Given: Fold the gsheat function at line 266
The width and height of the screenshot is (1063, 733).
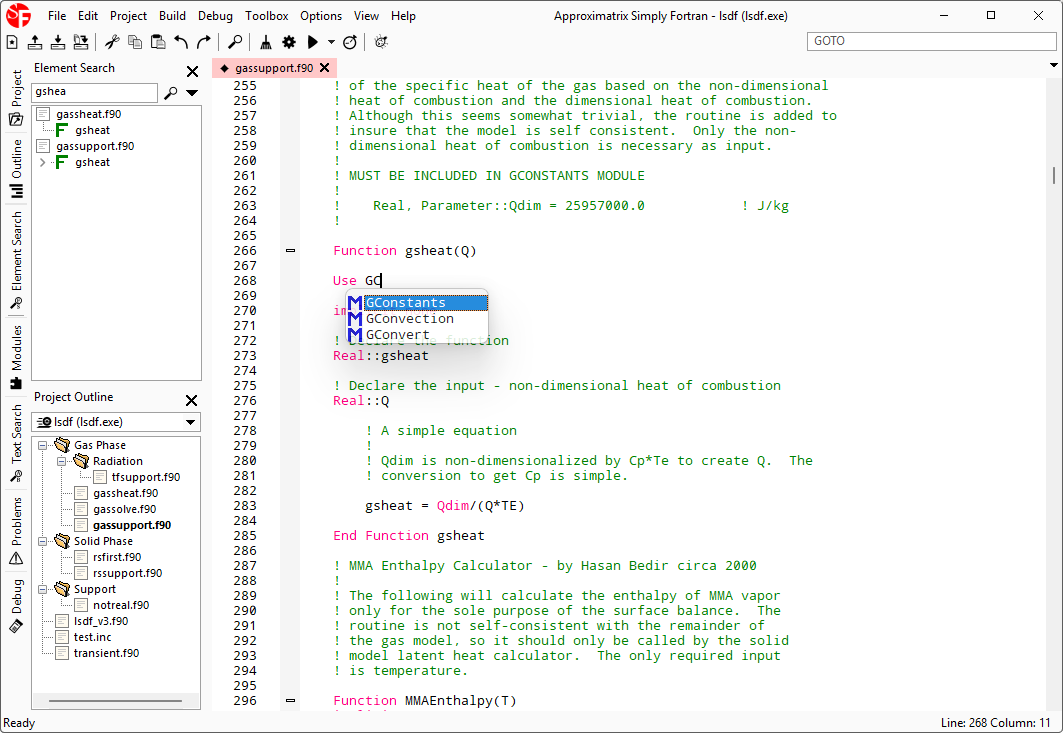Looking at the screenshot, I should click(x=290, y=251).
